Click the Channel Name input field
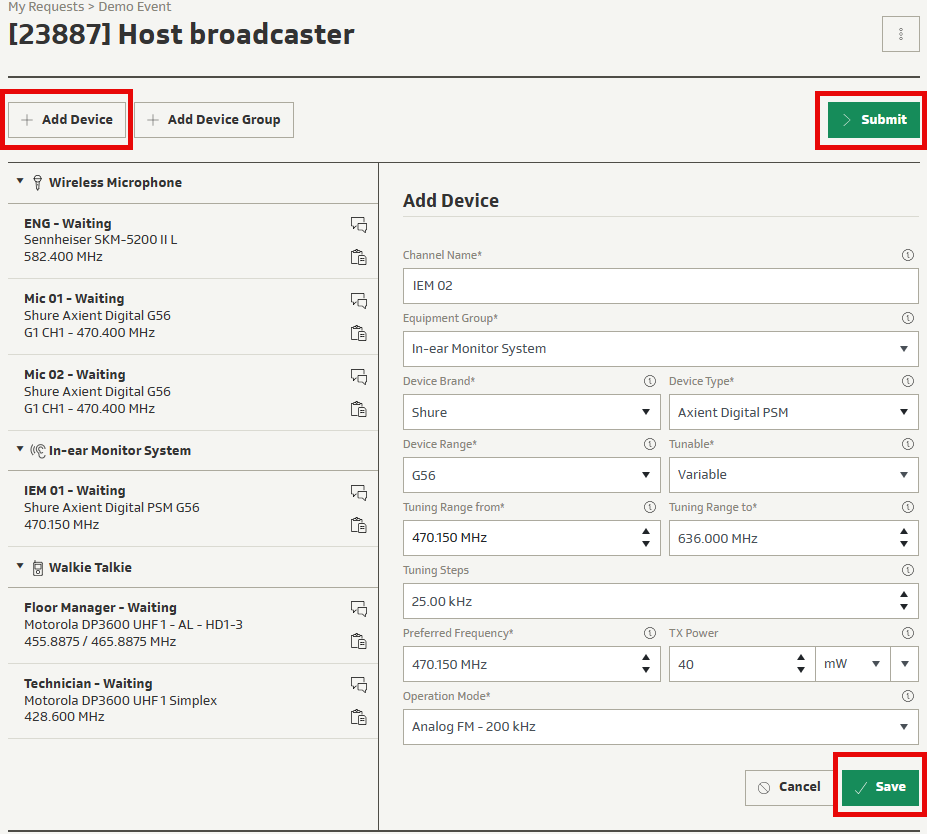The width and height of the screenshot is (927, 834). [x=660, y=286]
